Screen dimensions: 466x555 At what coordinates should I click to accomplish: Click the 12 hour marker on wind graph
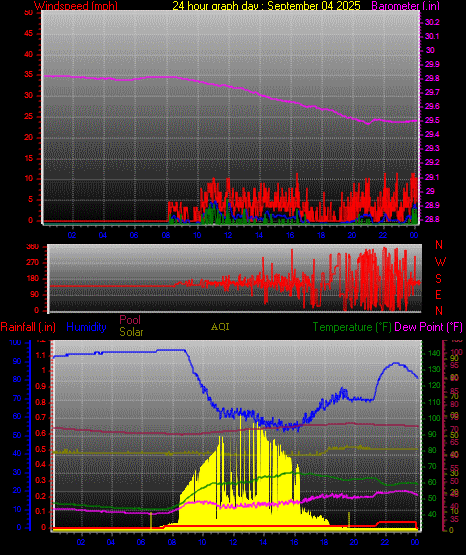(228, 235)
